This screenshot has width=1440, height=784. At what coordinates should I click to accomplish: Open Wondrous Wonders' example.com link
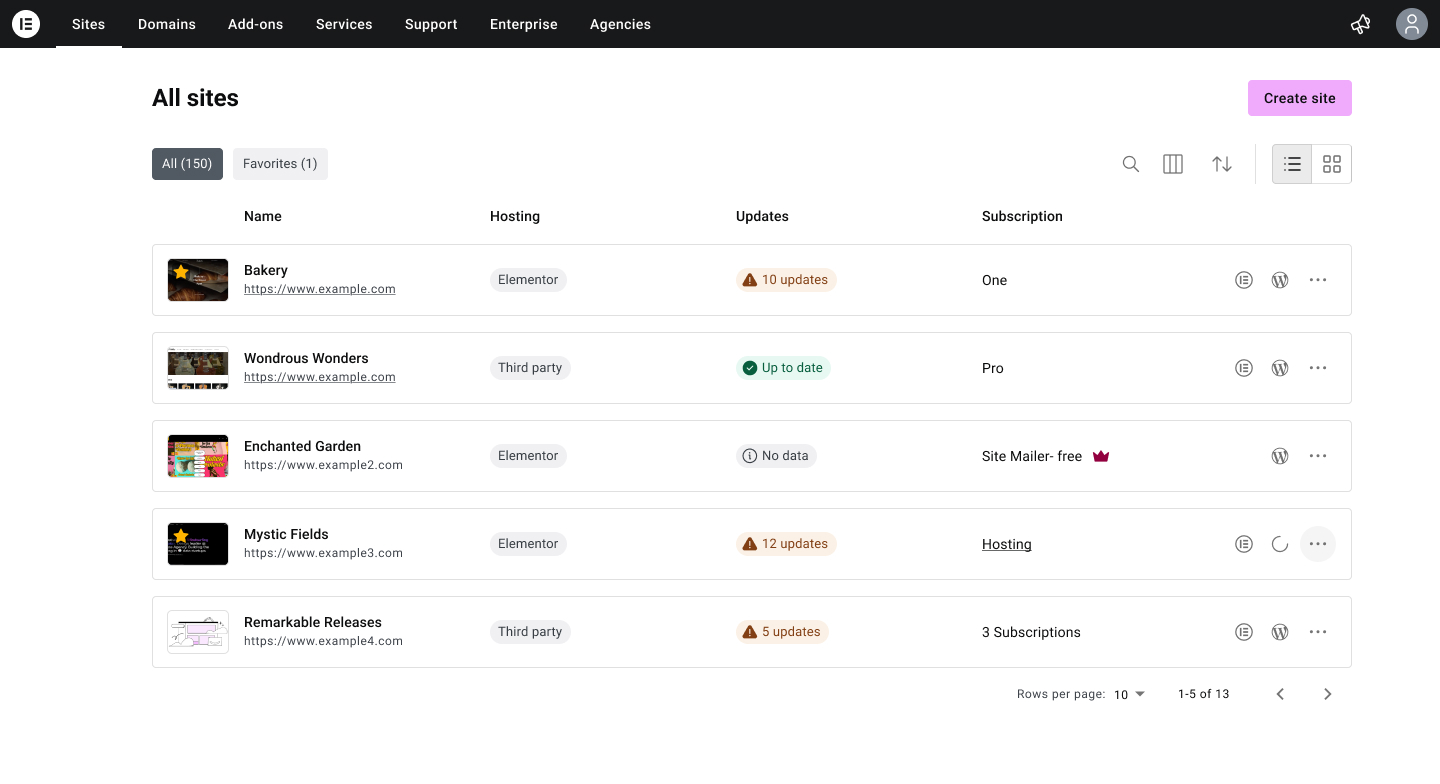(320, 377)
